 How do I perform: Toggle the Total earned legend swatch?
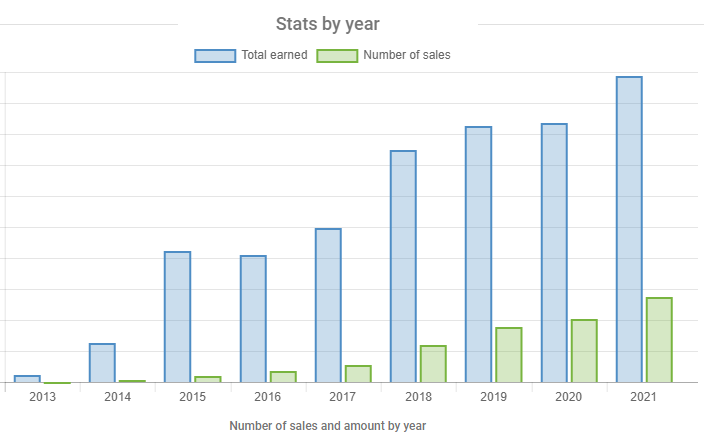(x=215, y=56)
